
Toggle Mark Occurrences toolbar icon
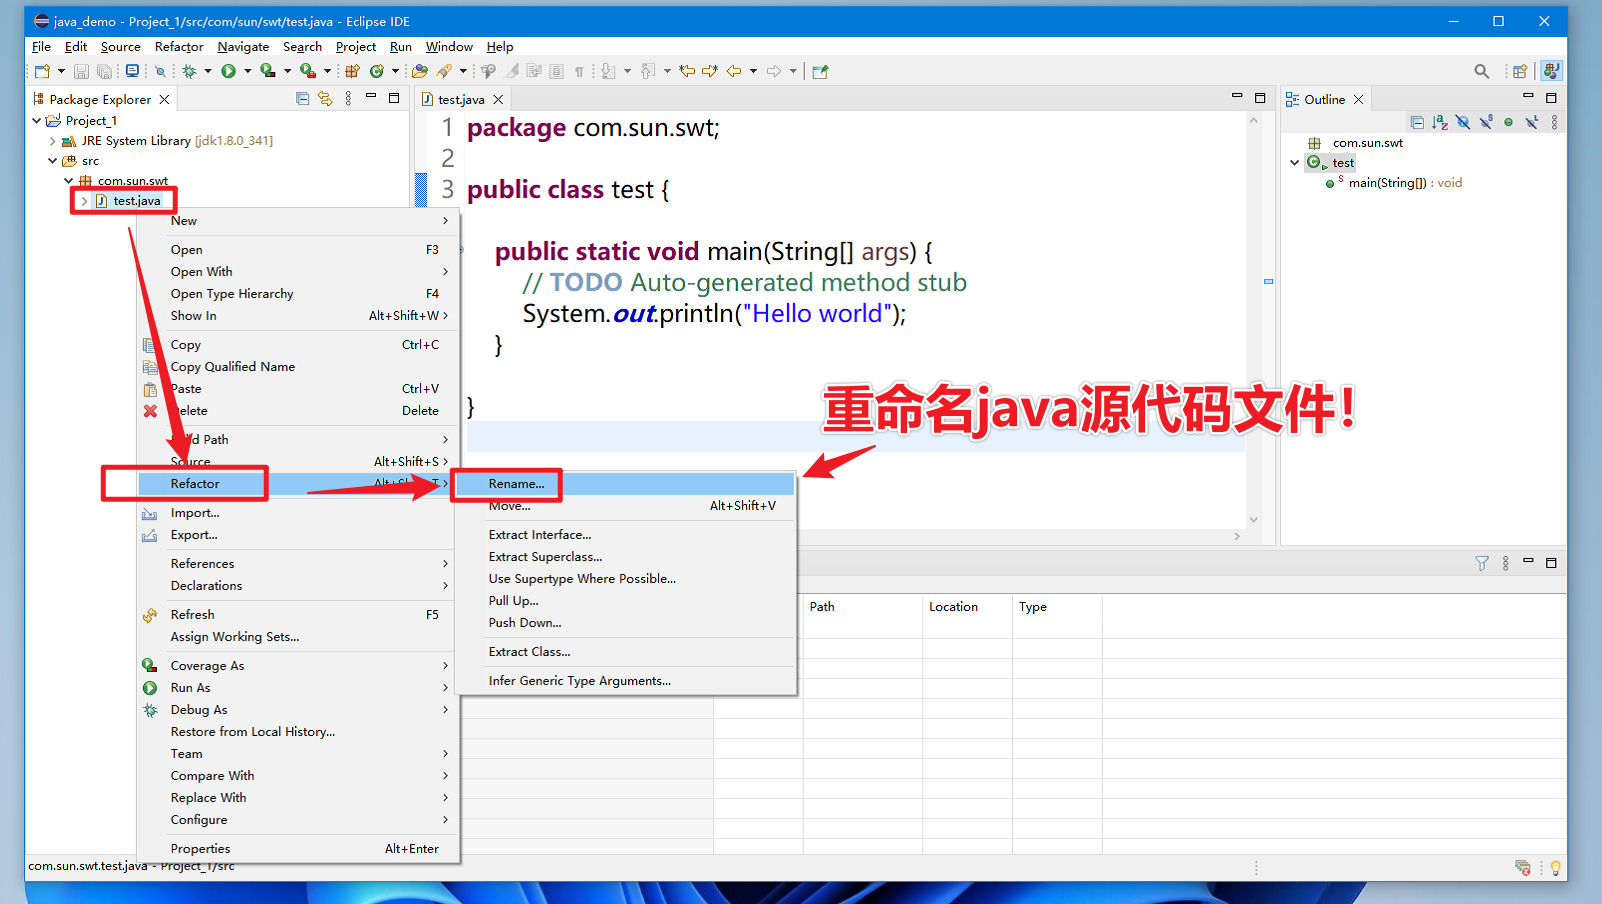(x=512, y=71)
